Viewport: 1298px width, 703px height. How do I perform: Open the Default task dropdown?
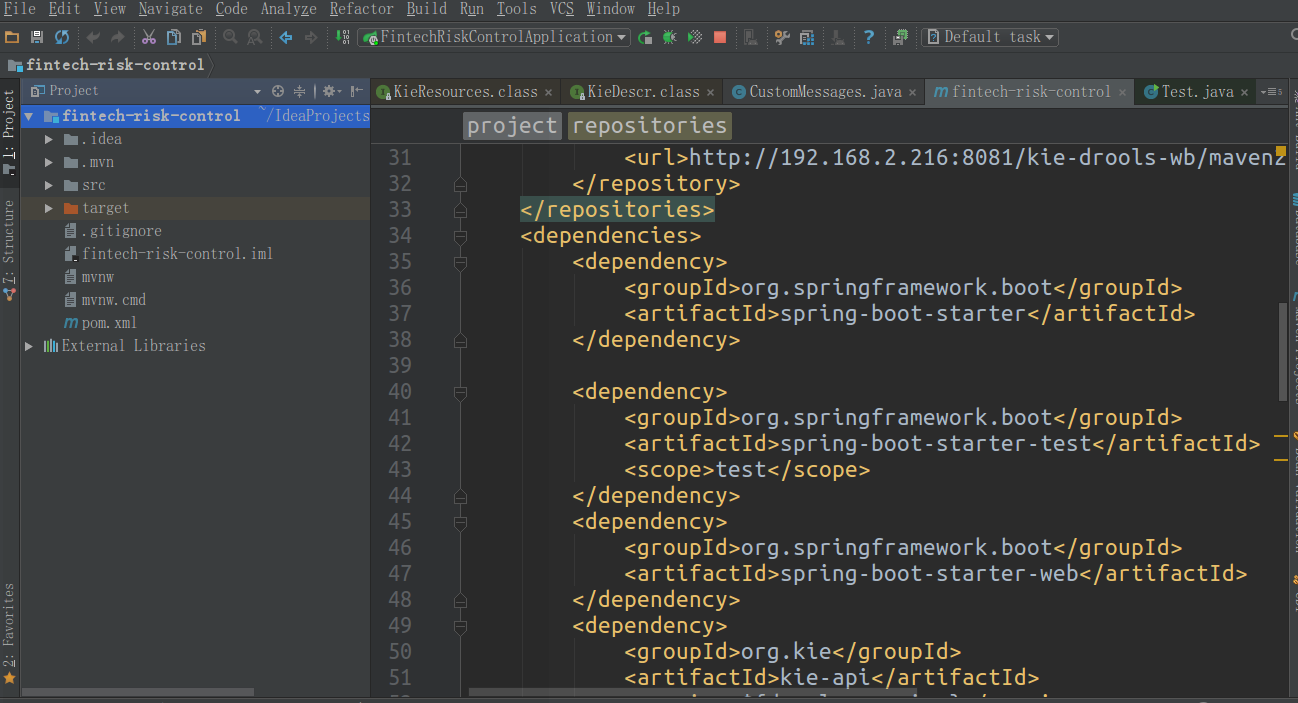click(990, 37)
